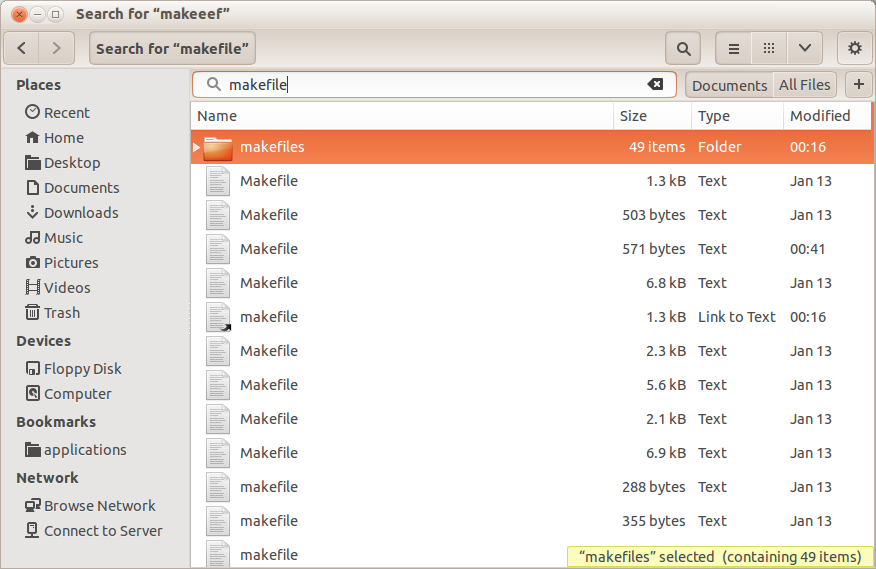Viewport: 876px width, 569px height.
Task: Clear the search text field
Action: pyautogui.click(x=655, y=85)
